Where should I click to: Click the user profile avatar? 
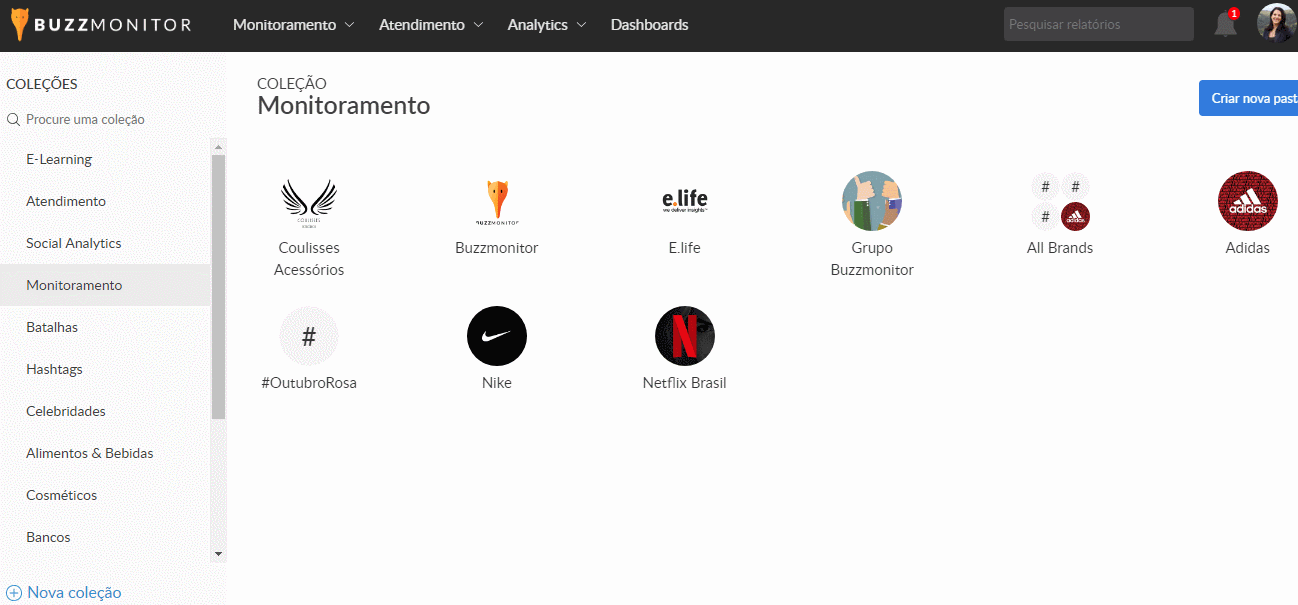pos(1276,24)
